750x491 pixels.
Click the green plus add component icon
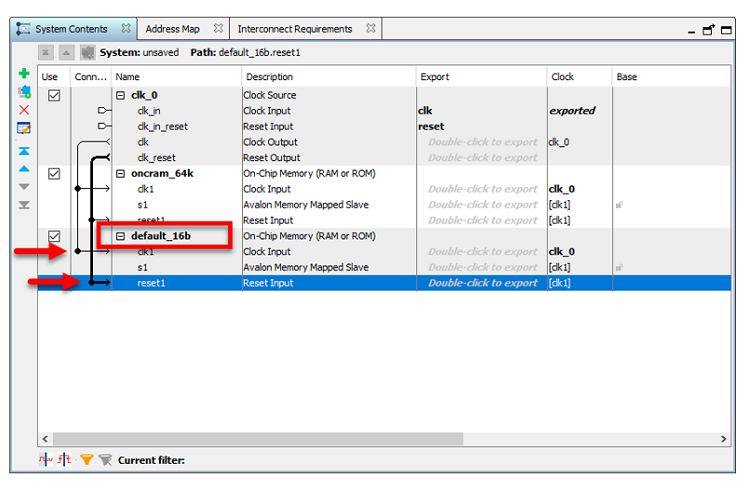coord(24,73)
